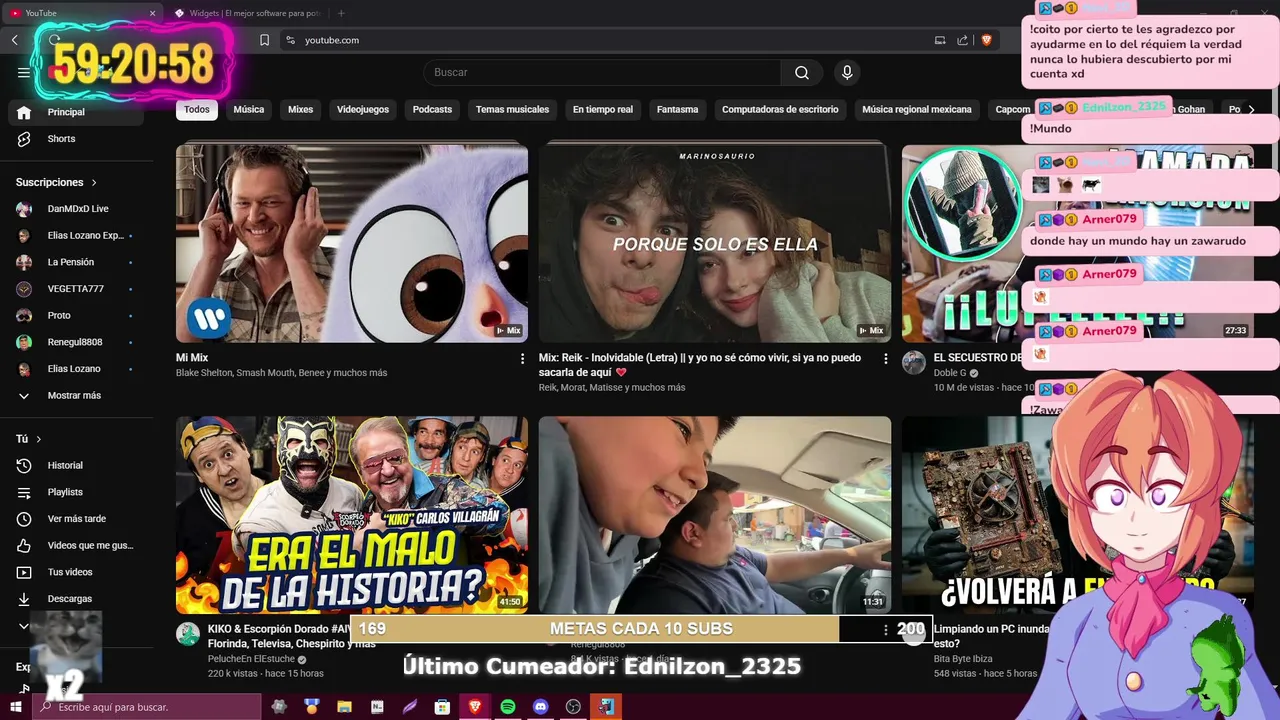This screenshot has width=1280, height=720.
Task: Open File Explorer from the taskbar
Action: [x=344, y=707]
